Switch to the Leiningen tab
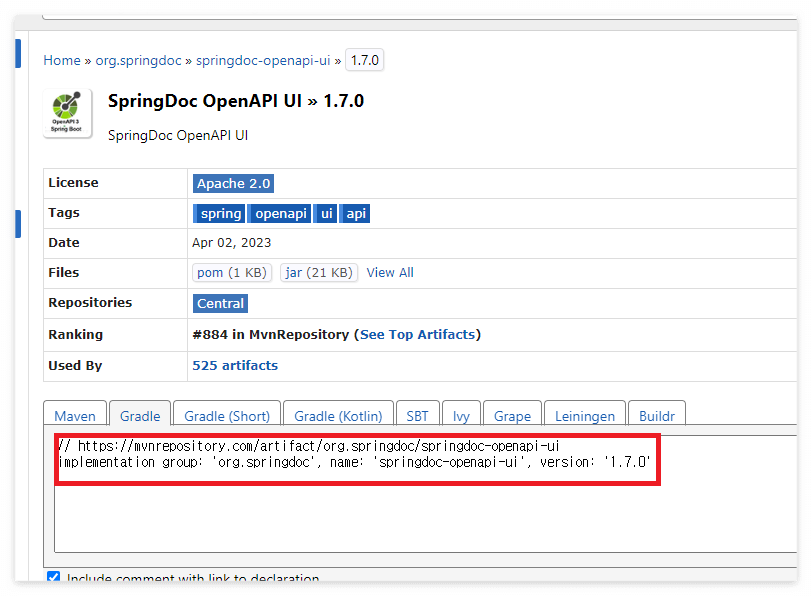This screenshot has width=812, height=596. click(585, 415)
